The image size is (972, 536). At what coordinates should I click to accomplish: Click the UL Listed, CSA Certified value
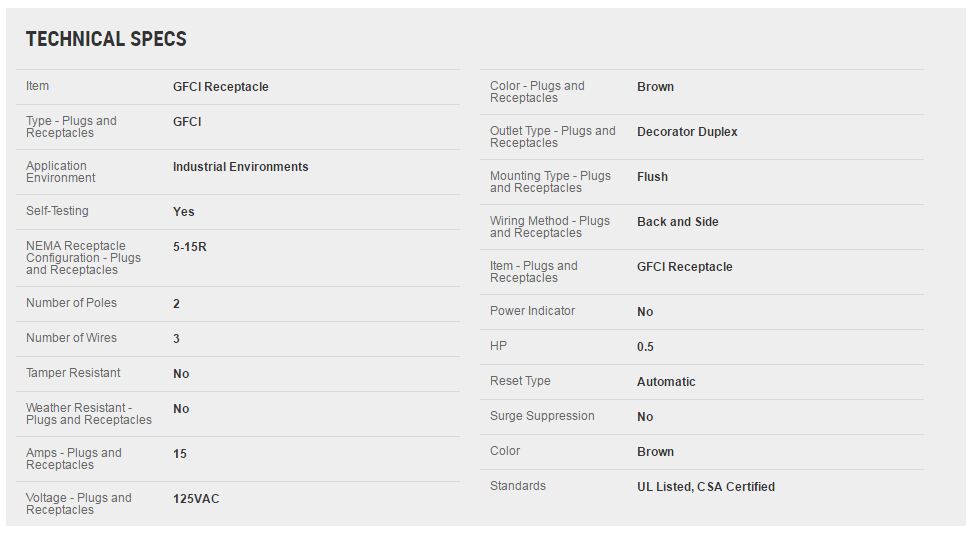tap(705, 487)
